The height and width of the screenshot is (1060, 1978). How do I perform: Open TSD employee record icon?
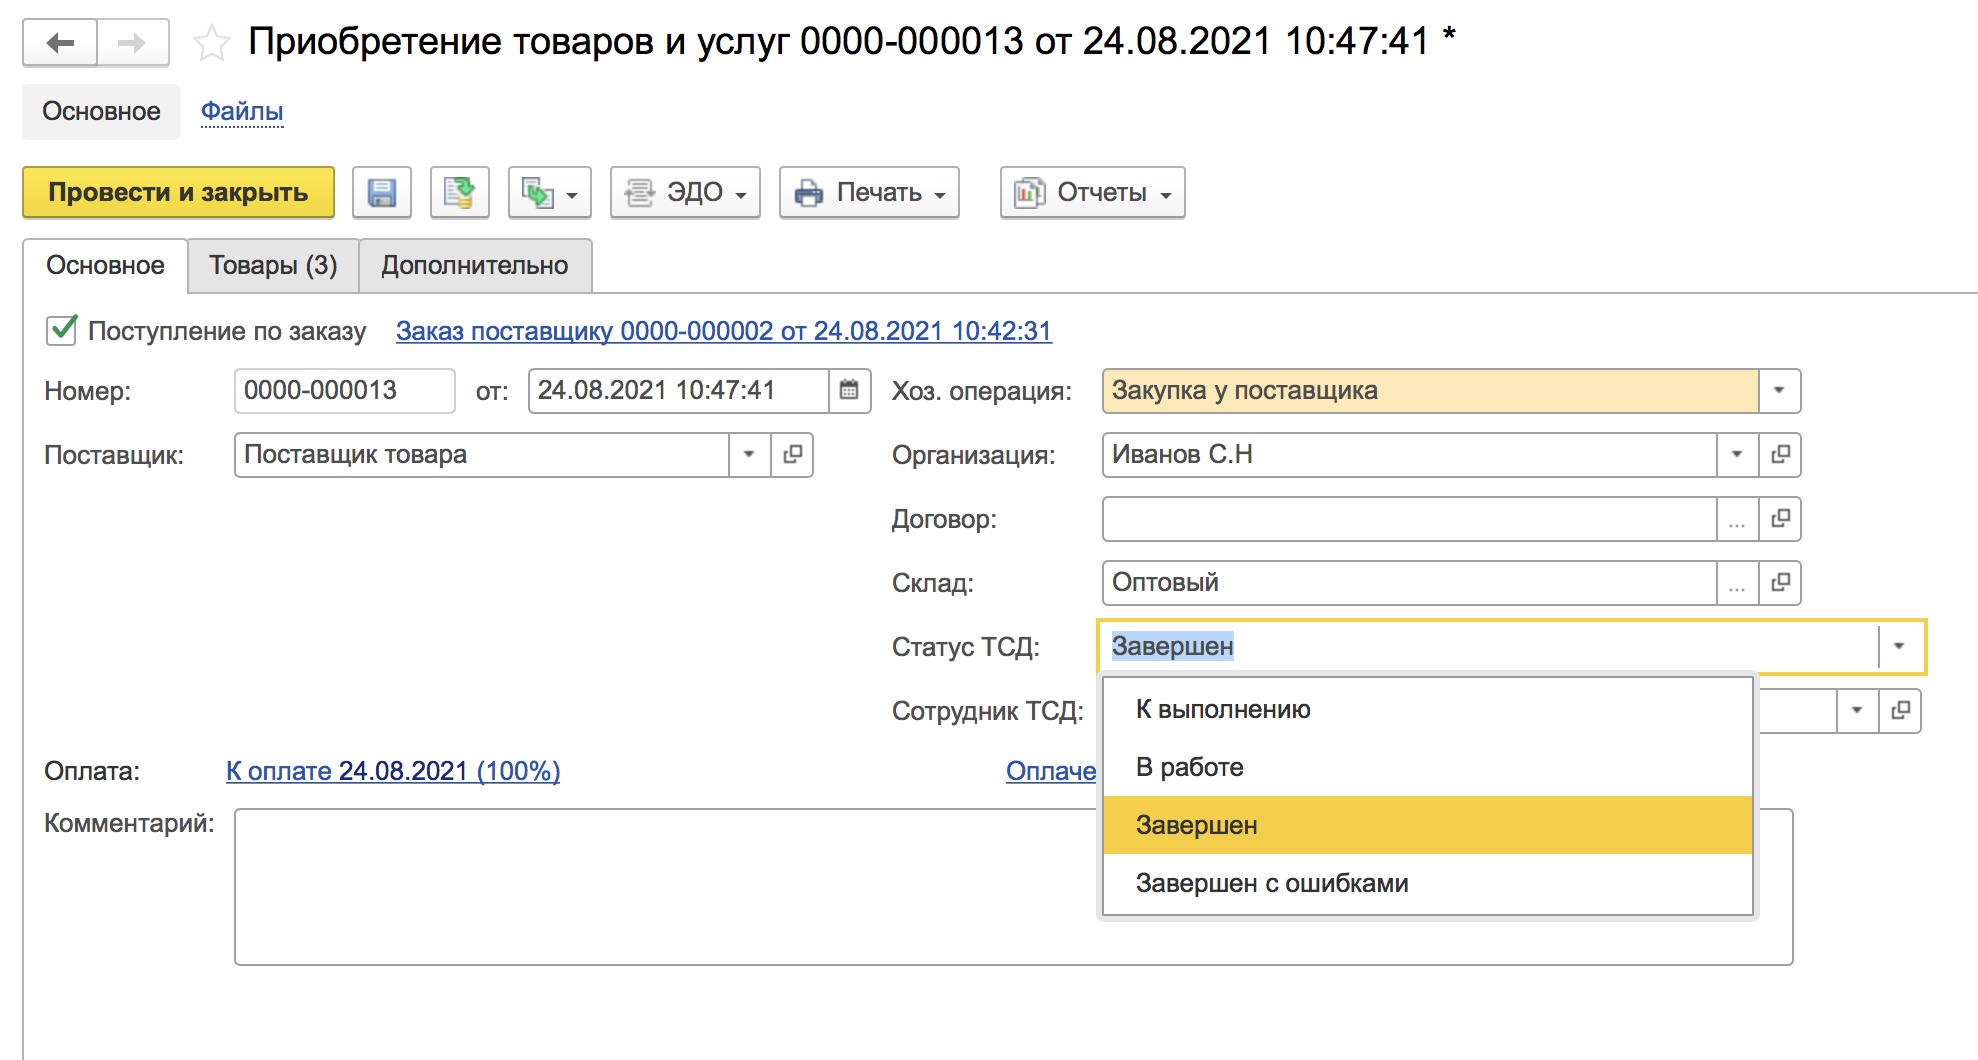(1900, 710)
